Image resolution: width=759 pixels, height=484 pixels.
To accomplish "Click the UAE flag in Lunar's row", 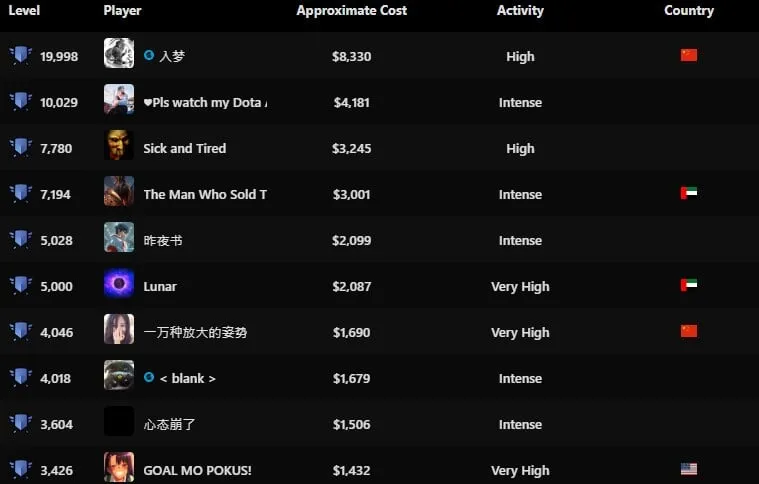I will pos(689,285).
